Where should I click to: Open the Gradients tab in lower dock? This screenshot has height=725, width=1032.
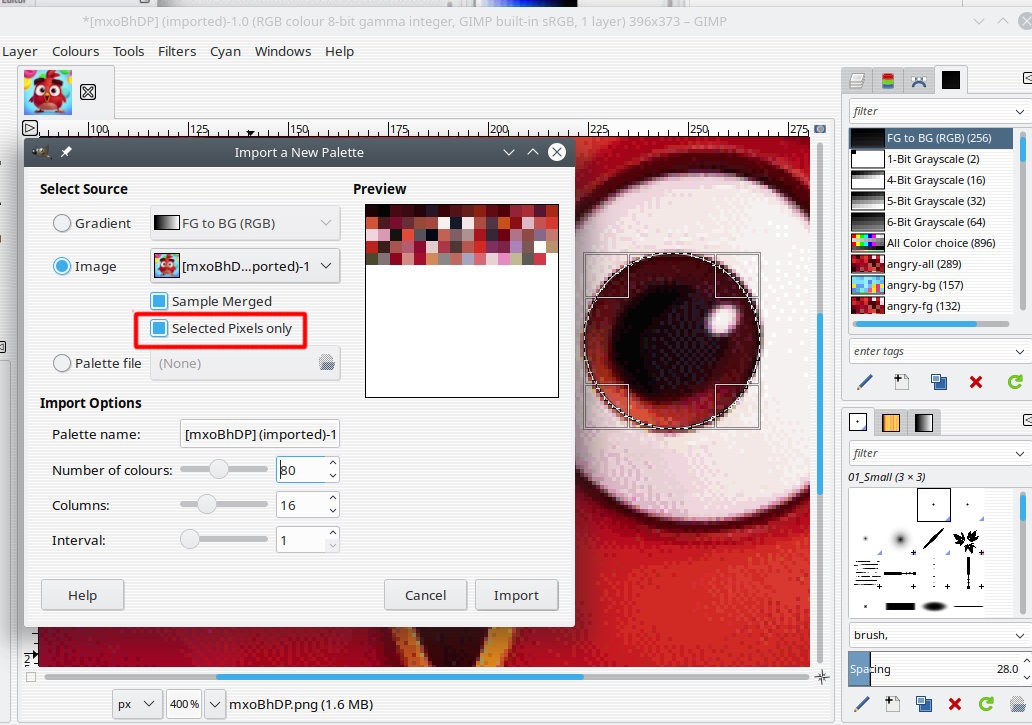coord(923,422)
